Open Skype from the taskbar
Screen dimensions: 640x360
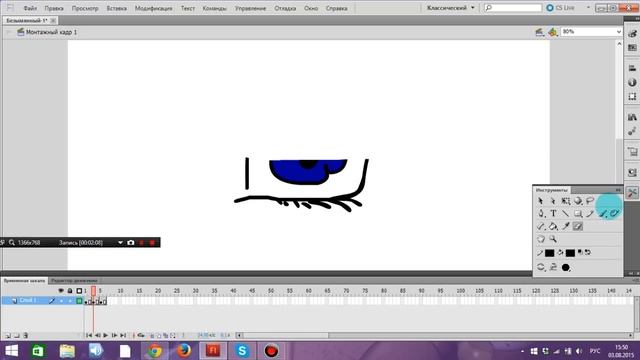242,351
